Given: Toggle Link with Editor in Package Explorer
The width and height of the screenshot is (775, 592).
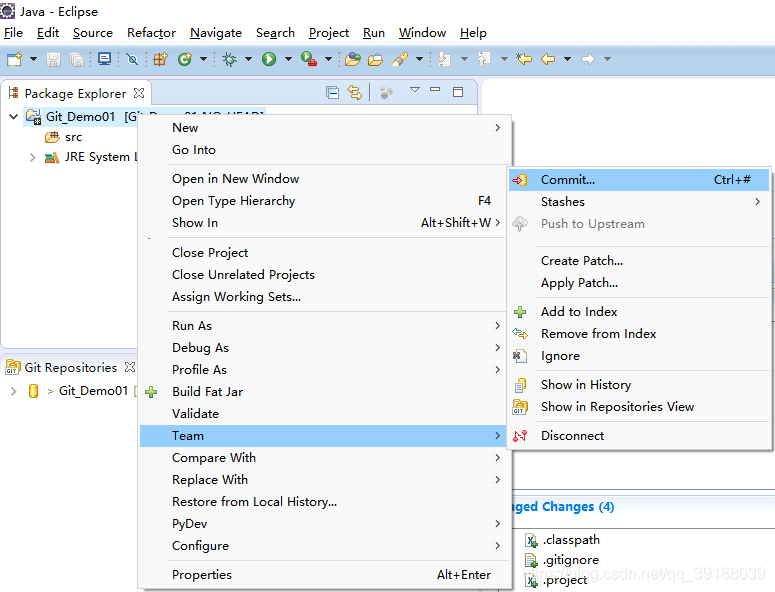Looking at the screenshot, I should click(x=355, y=92).
